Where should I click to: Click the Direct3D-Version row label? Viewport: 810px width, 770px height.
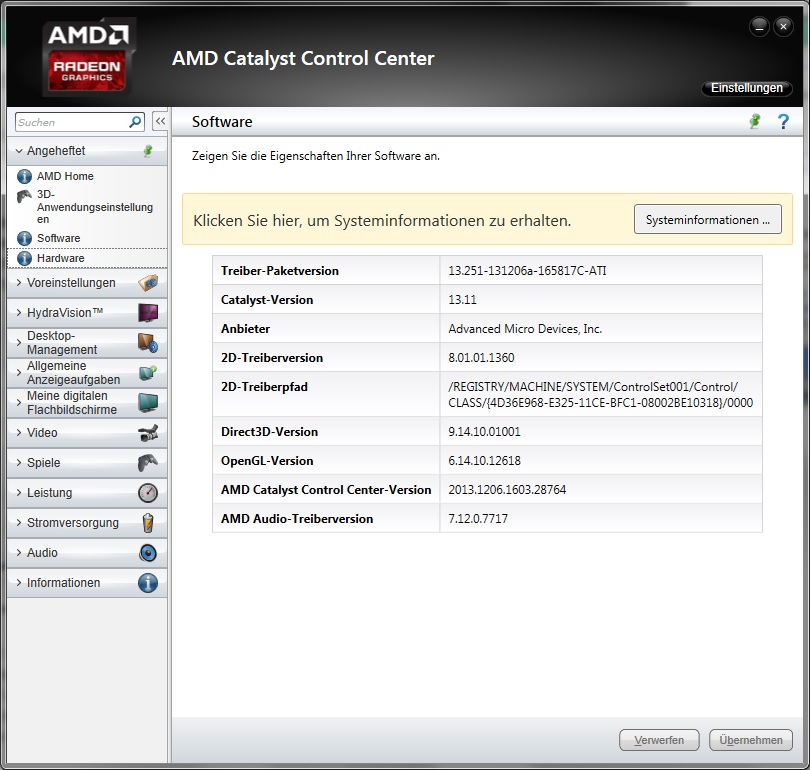269,432
